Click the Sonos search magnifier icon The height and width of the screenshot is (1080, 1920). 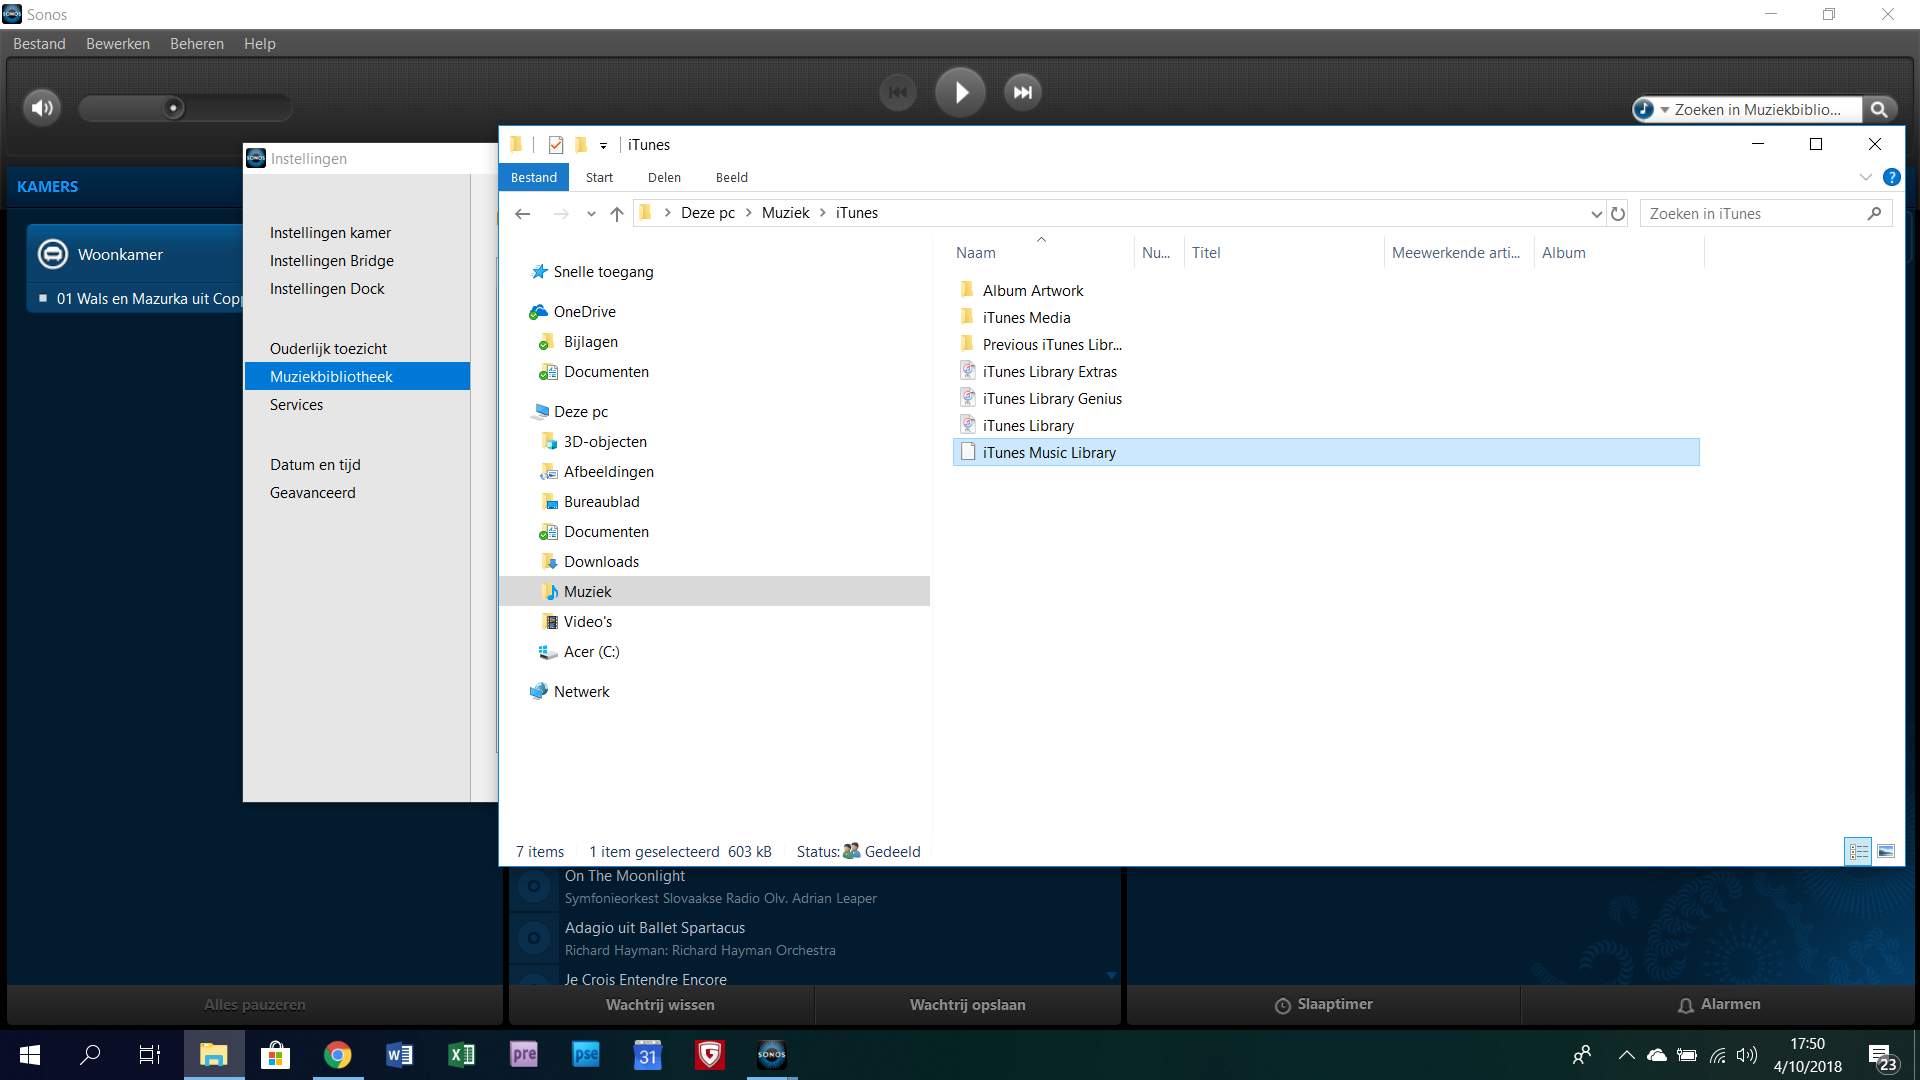coord(1879,110)
